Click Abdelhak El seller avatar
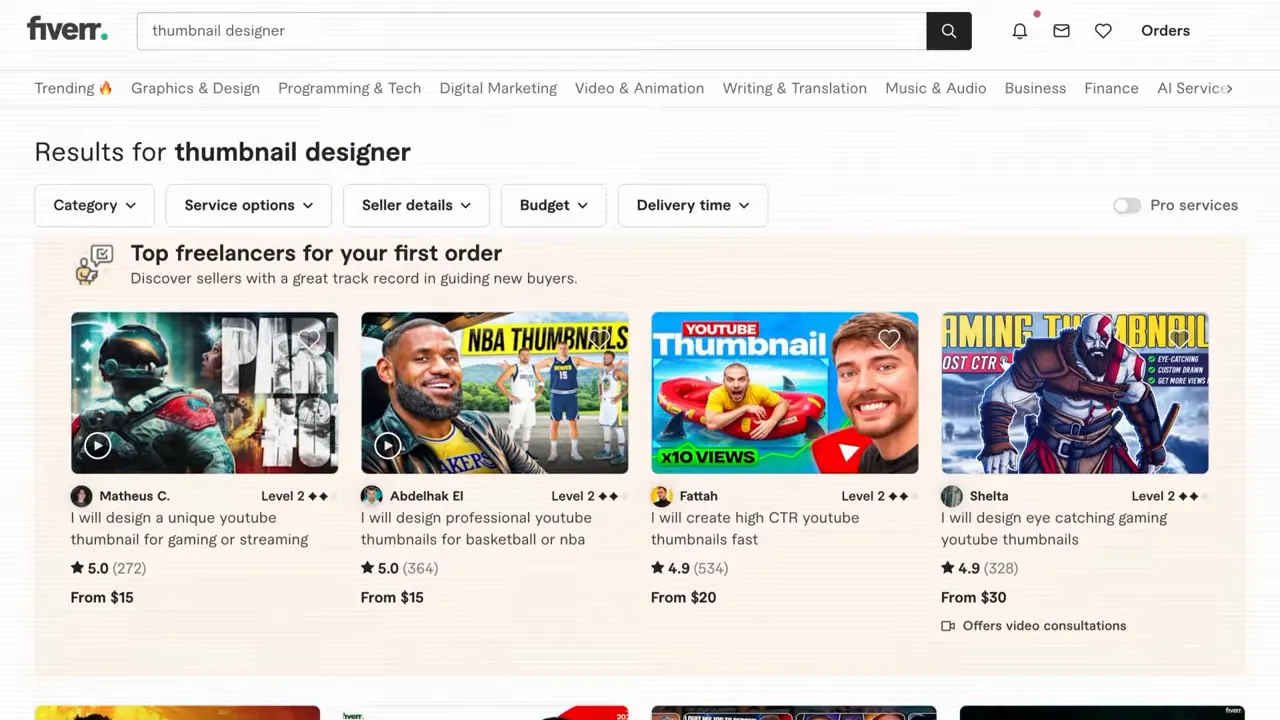The image size is (1280, 720). 371,496
